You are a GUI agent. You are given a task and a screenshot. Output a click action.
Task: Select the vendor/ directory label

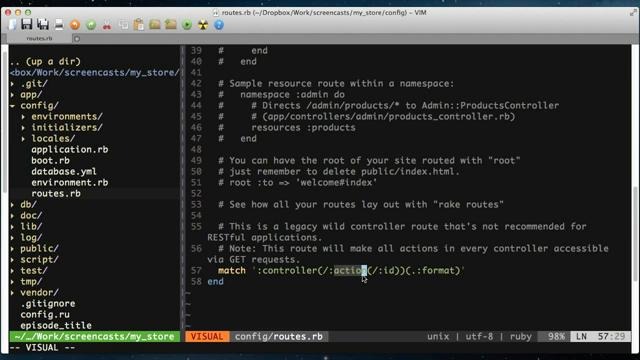pyautogui.click(x=39, y=293)
